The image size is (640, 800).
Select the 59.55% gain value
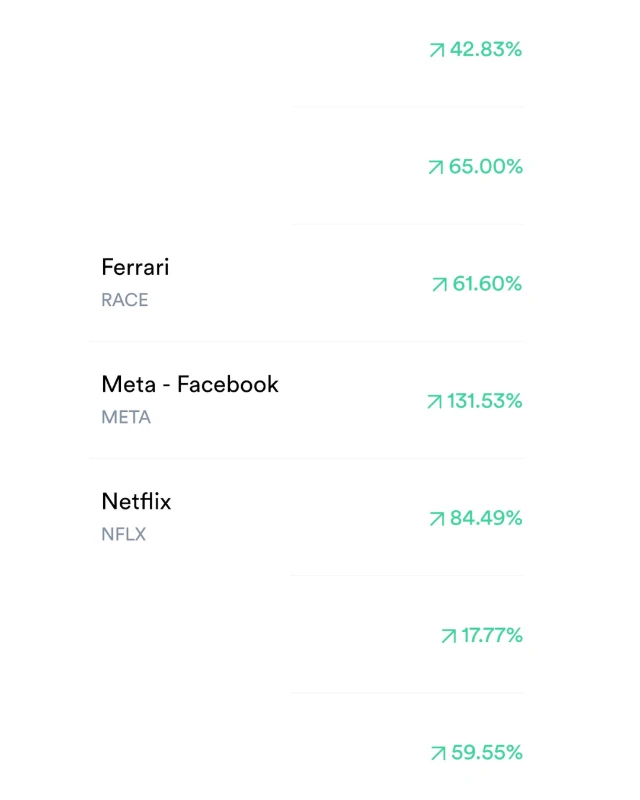coord(486,752)
